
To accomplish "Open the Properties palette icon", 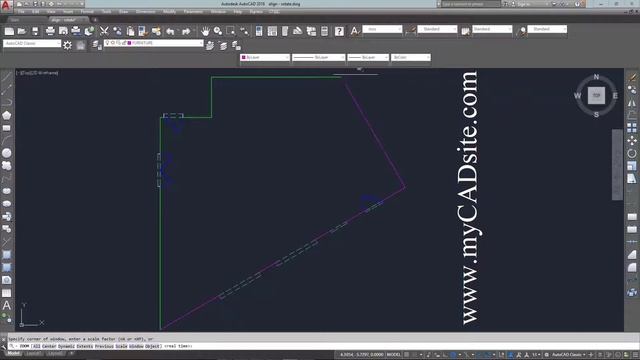I will 259,31.
